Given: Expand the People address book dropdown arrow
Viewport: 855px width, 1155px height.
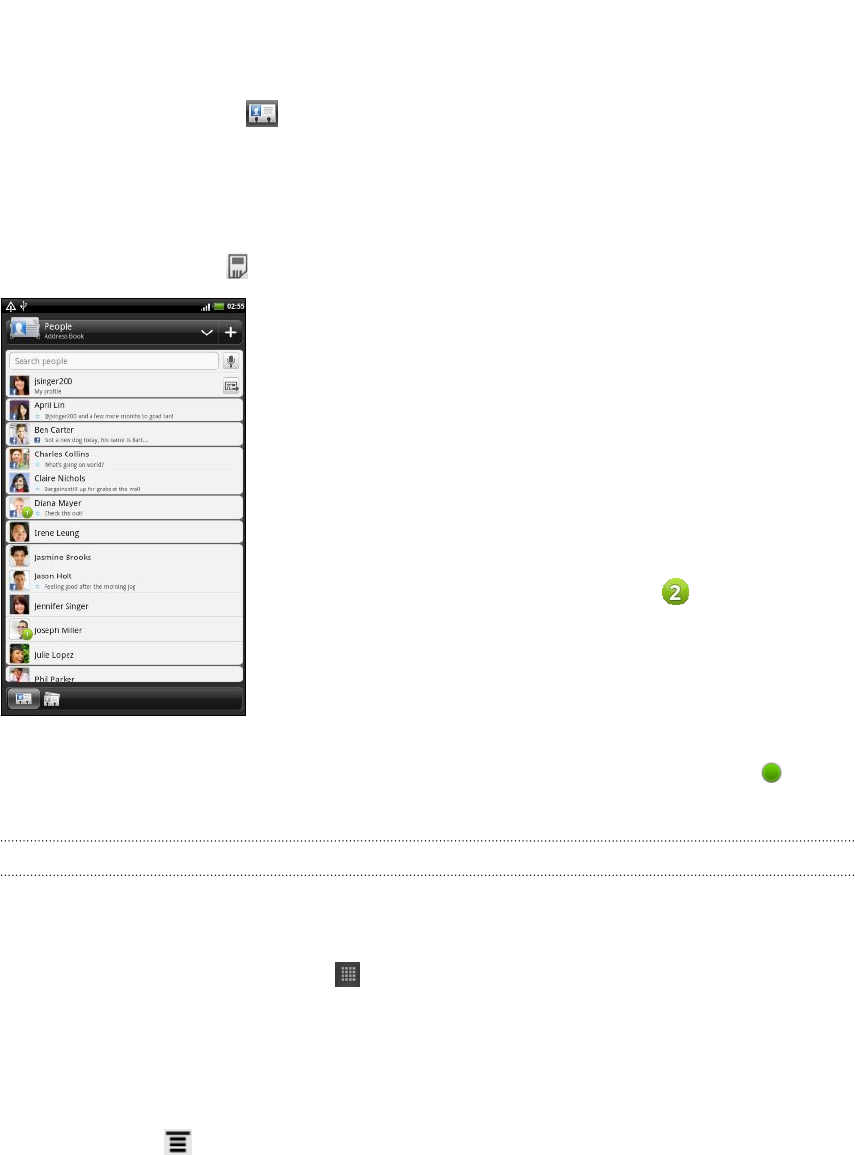Looking at the screenshot, I should [207, 333].
